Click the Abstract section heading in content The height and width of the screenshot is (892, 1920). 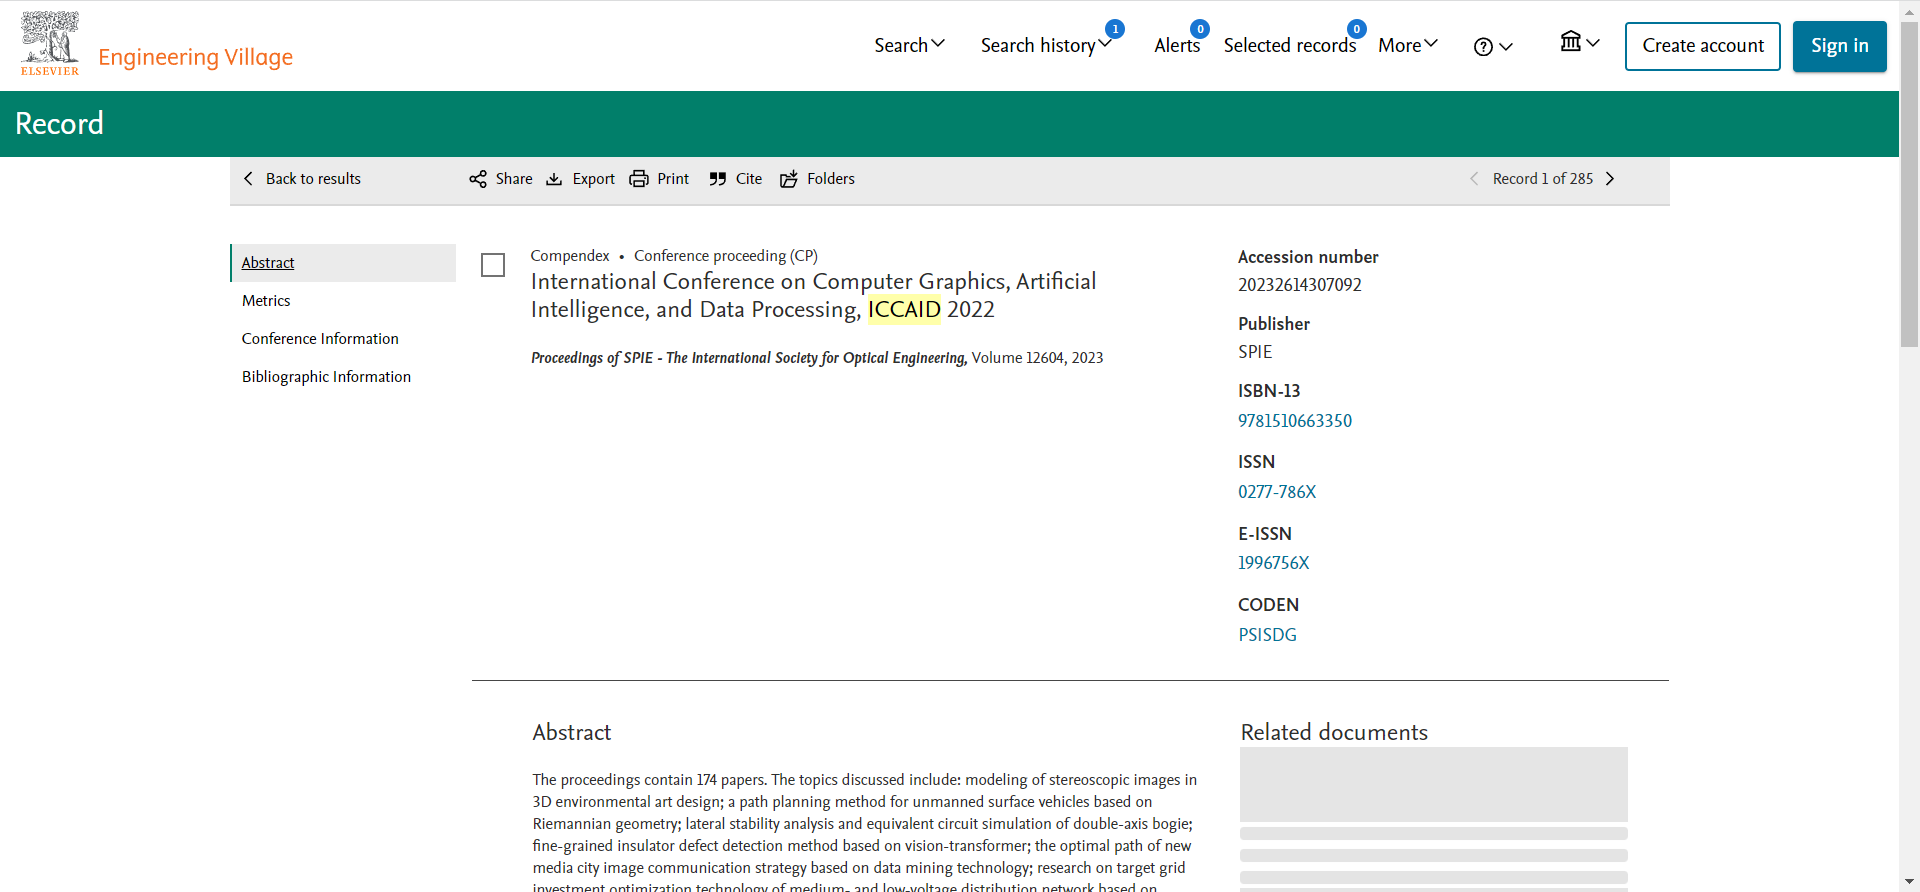coord(572,732)
